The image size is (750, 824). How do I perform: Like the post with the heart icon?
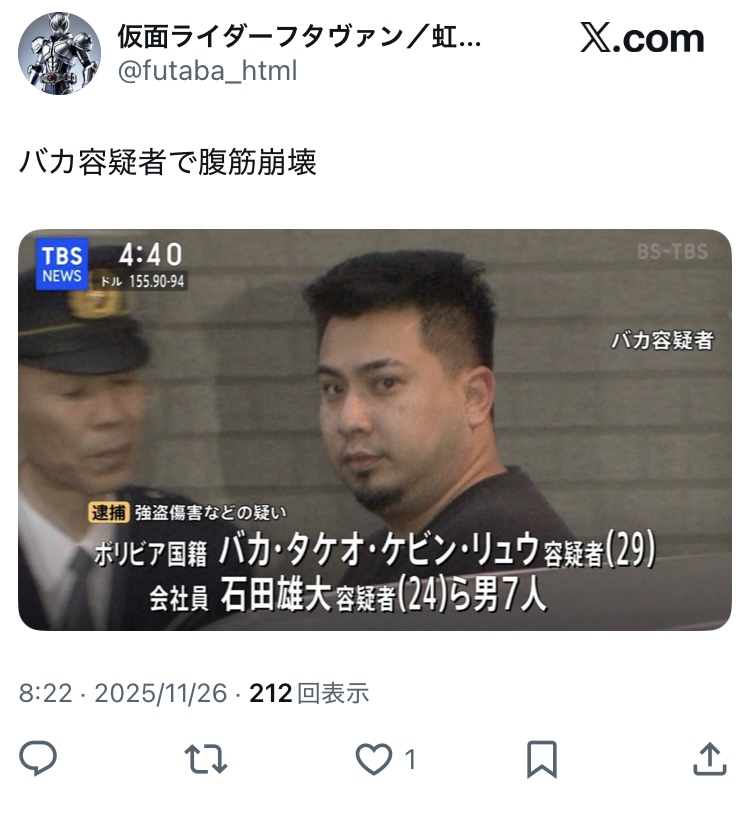click(374, 759)
